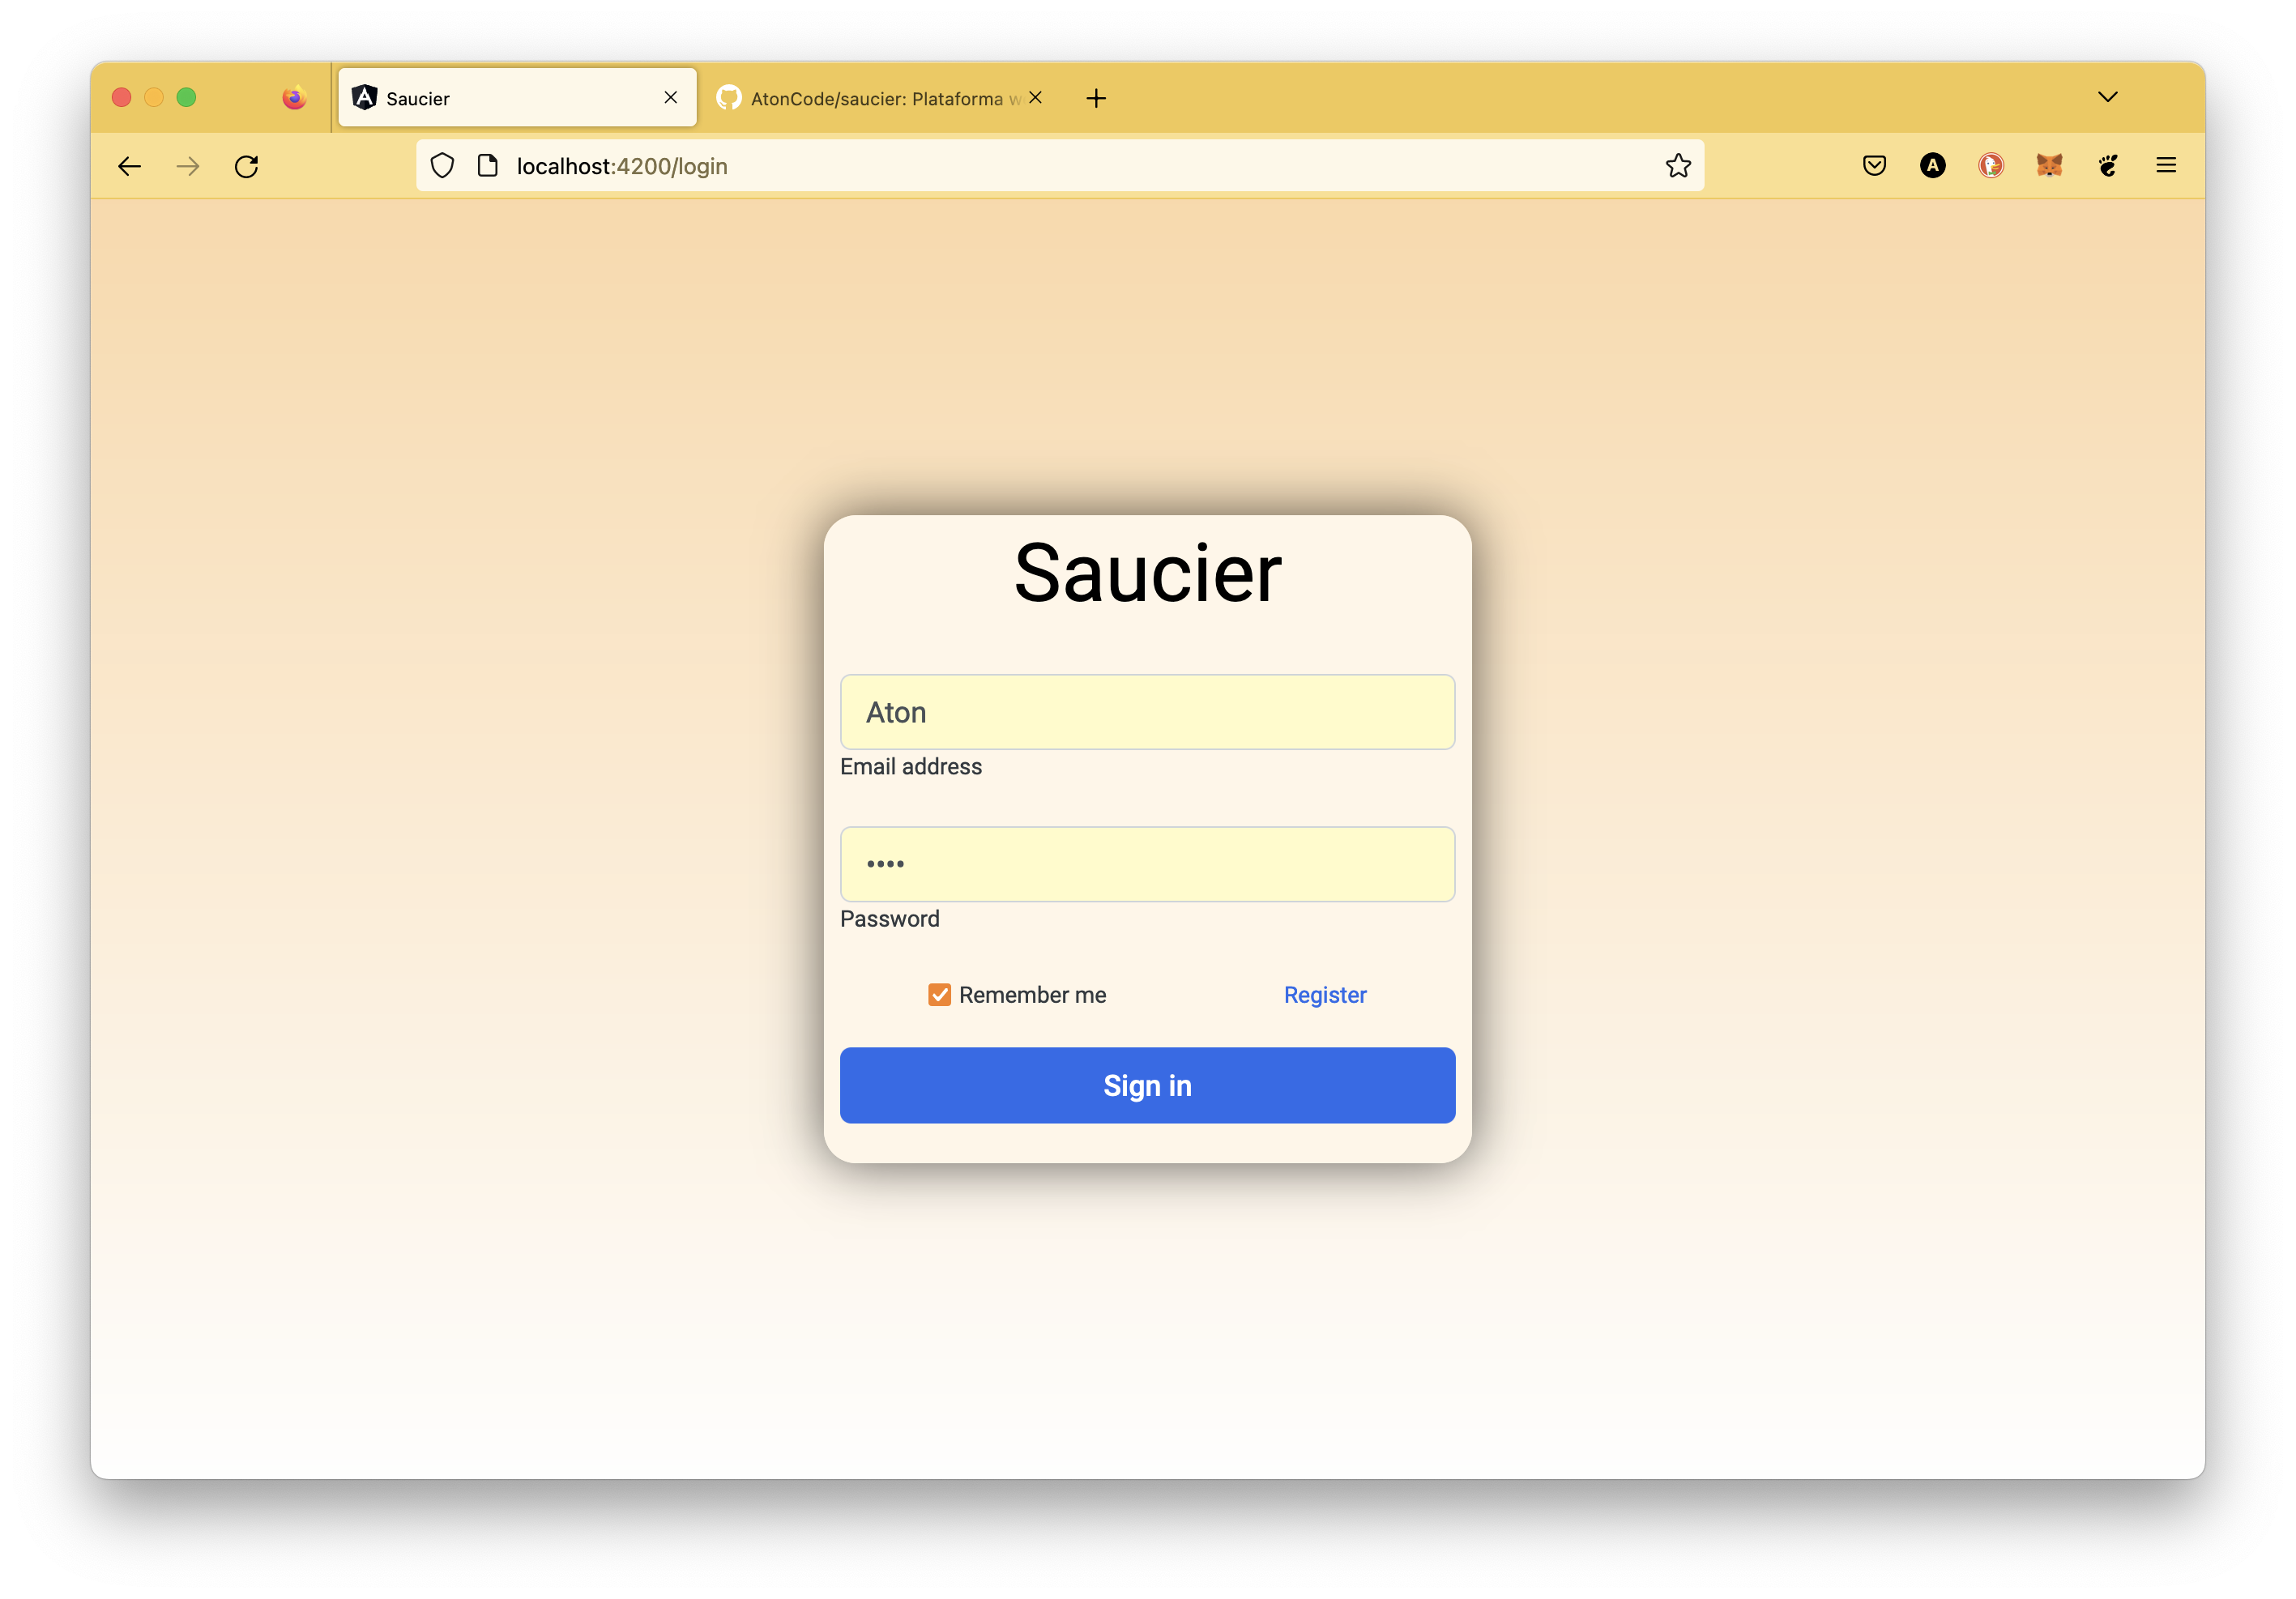Bookmark this page with the star
Viewport: 2296px width, 1599px height.
coord(1678,166)
